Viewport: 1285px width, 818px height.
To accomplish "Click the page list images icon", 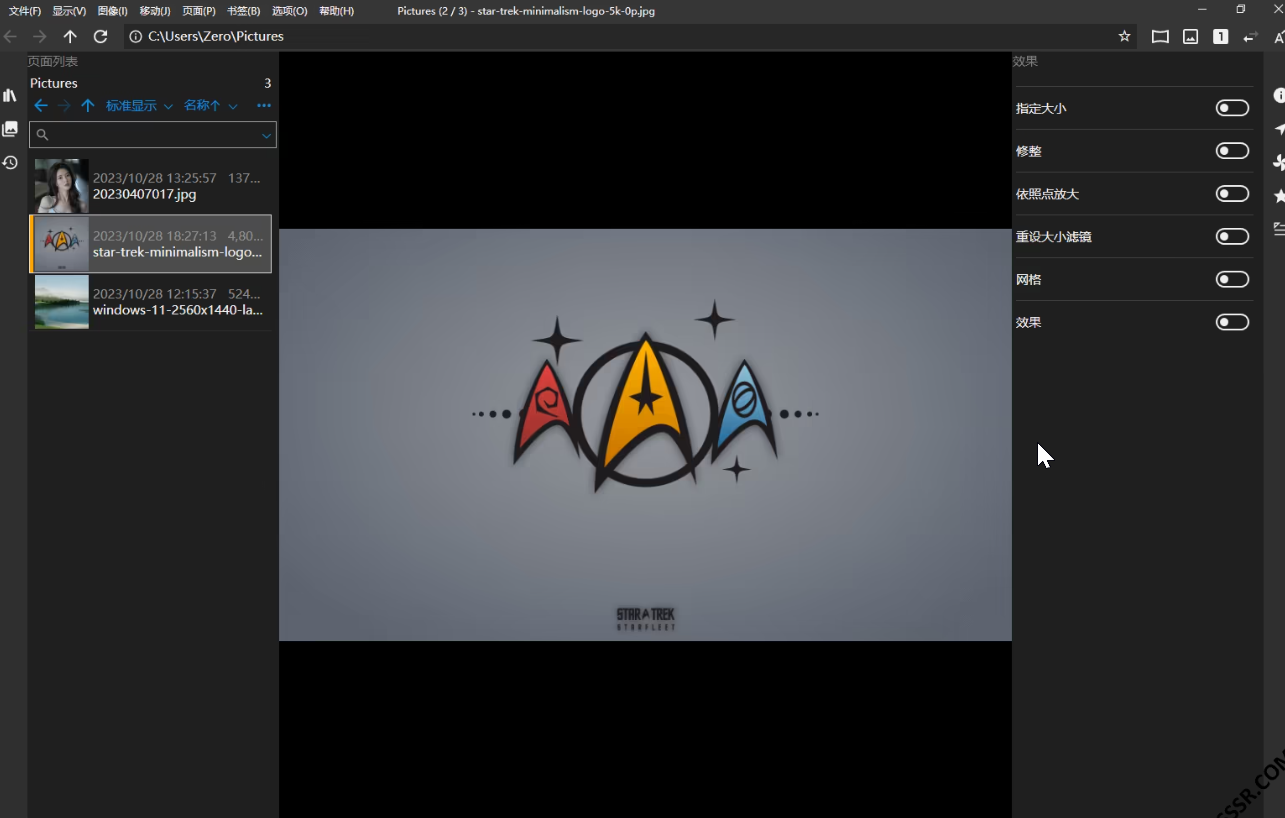I will (10, 129).
